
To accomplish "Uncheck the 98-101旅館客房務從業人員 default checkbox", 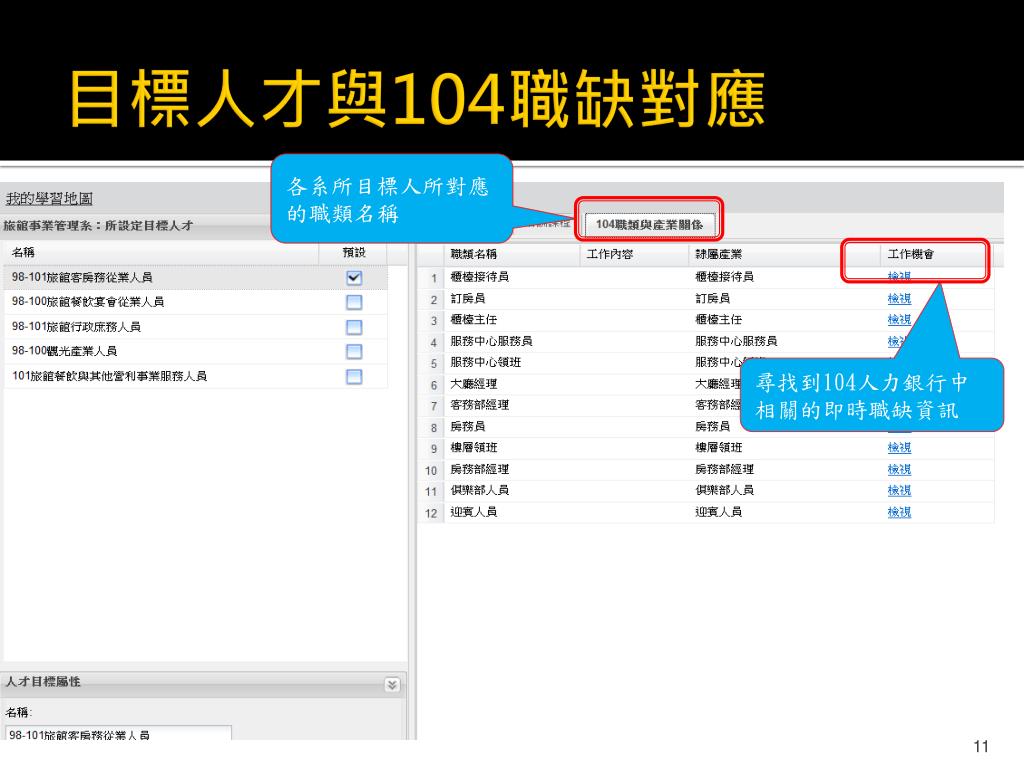I will (354, 278).
